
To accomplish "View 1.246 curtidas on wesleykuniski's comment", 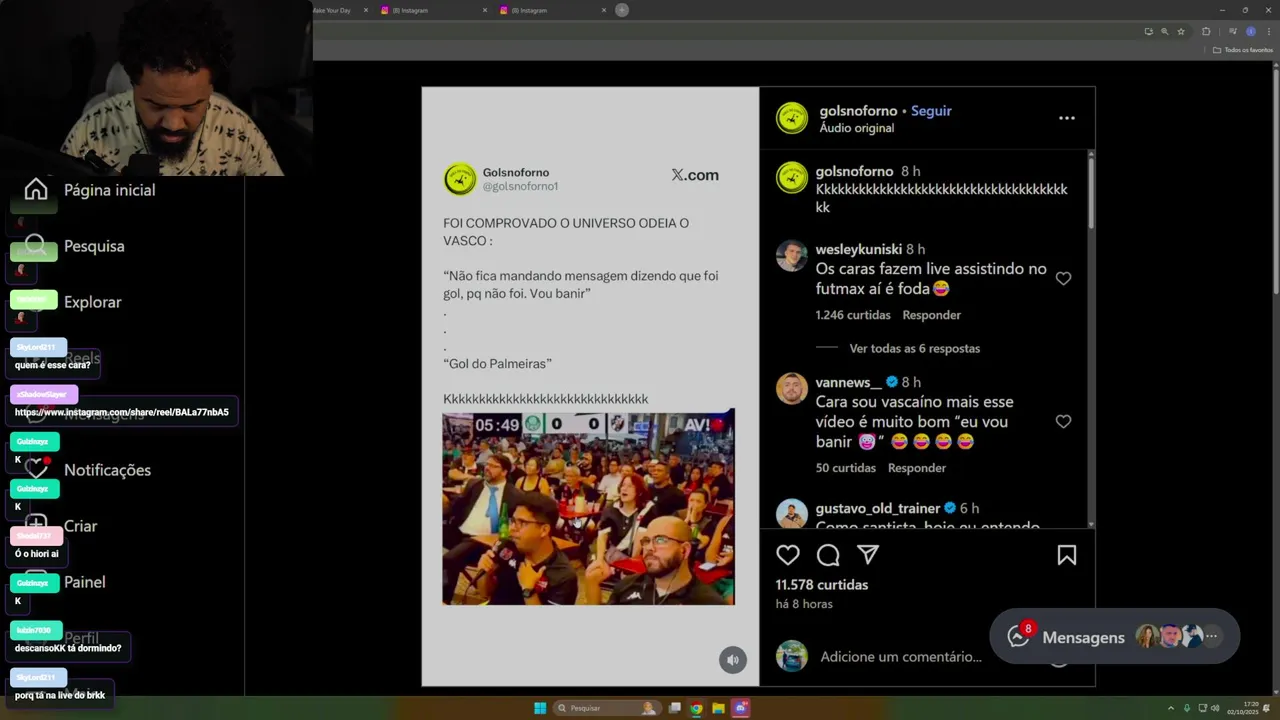I will [853, 315].
